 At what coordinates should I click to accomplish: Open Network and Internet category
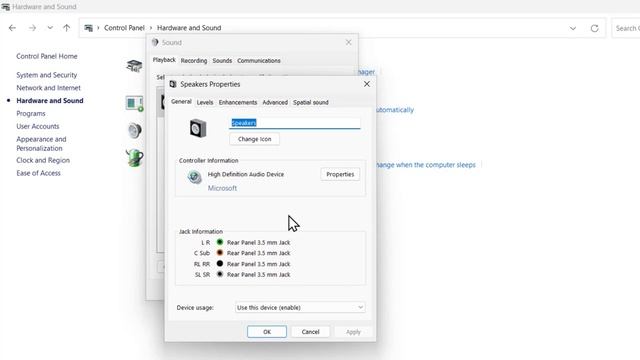click(48, 88)
